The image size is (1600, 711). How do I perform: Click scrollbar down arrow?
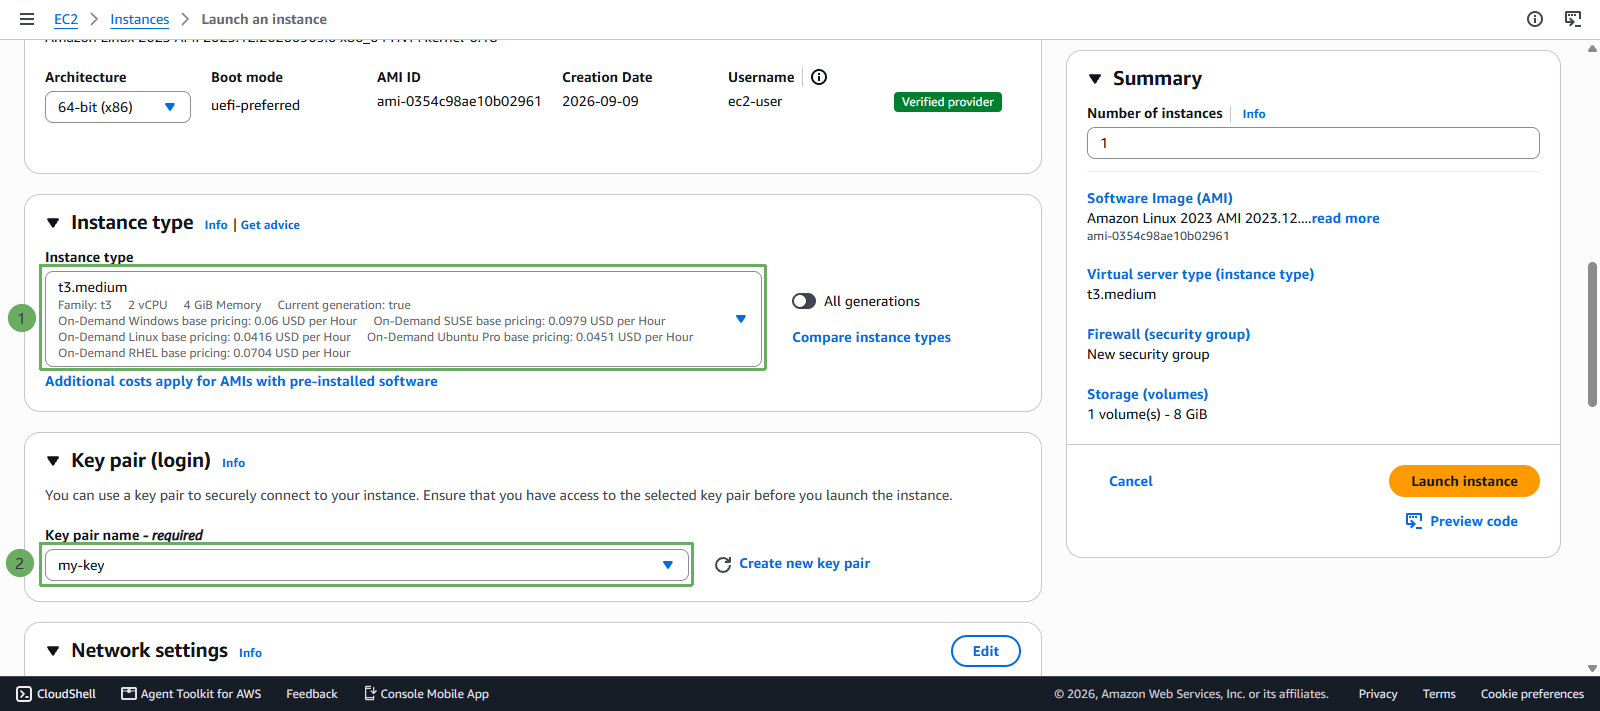tap(1592, 669)
